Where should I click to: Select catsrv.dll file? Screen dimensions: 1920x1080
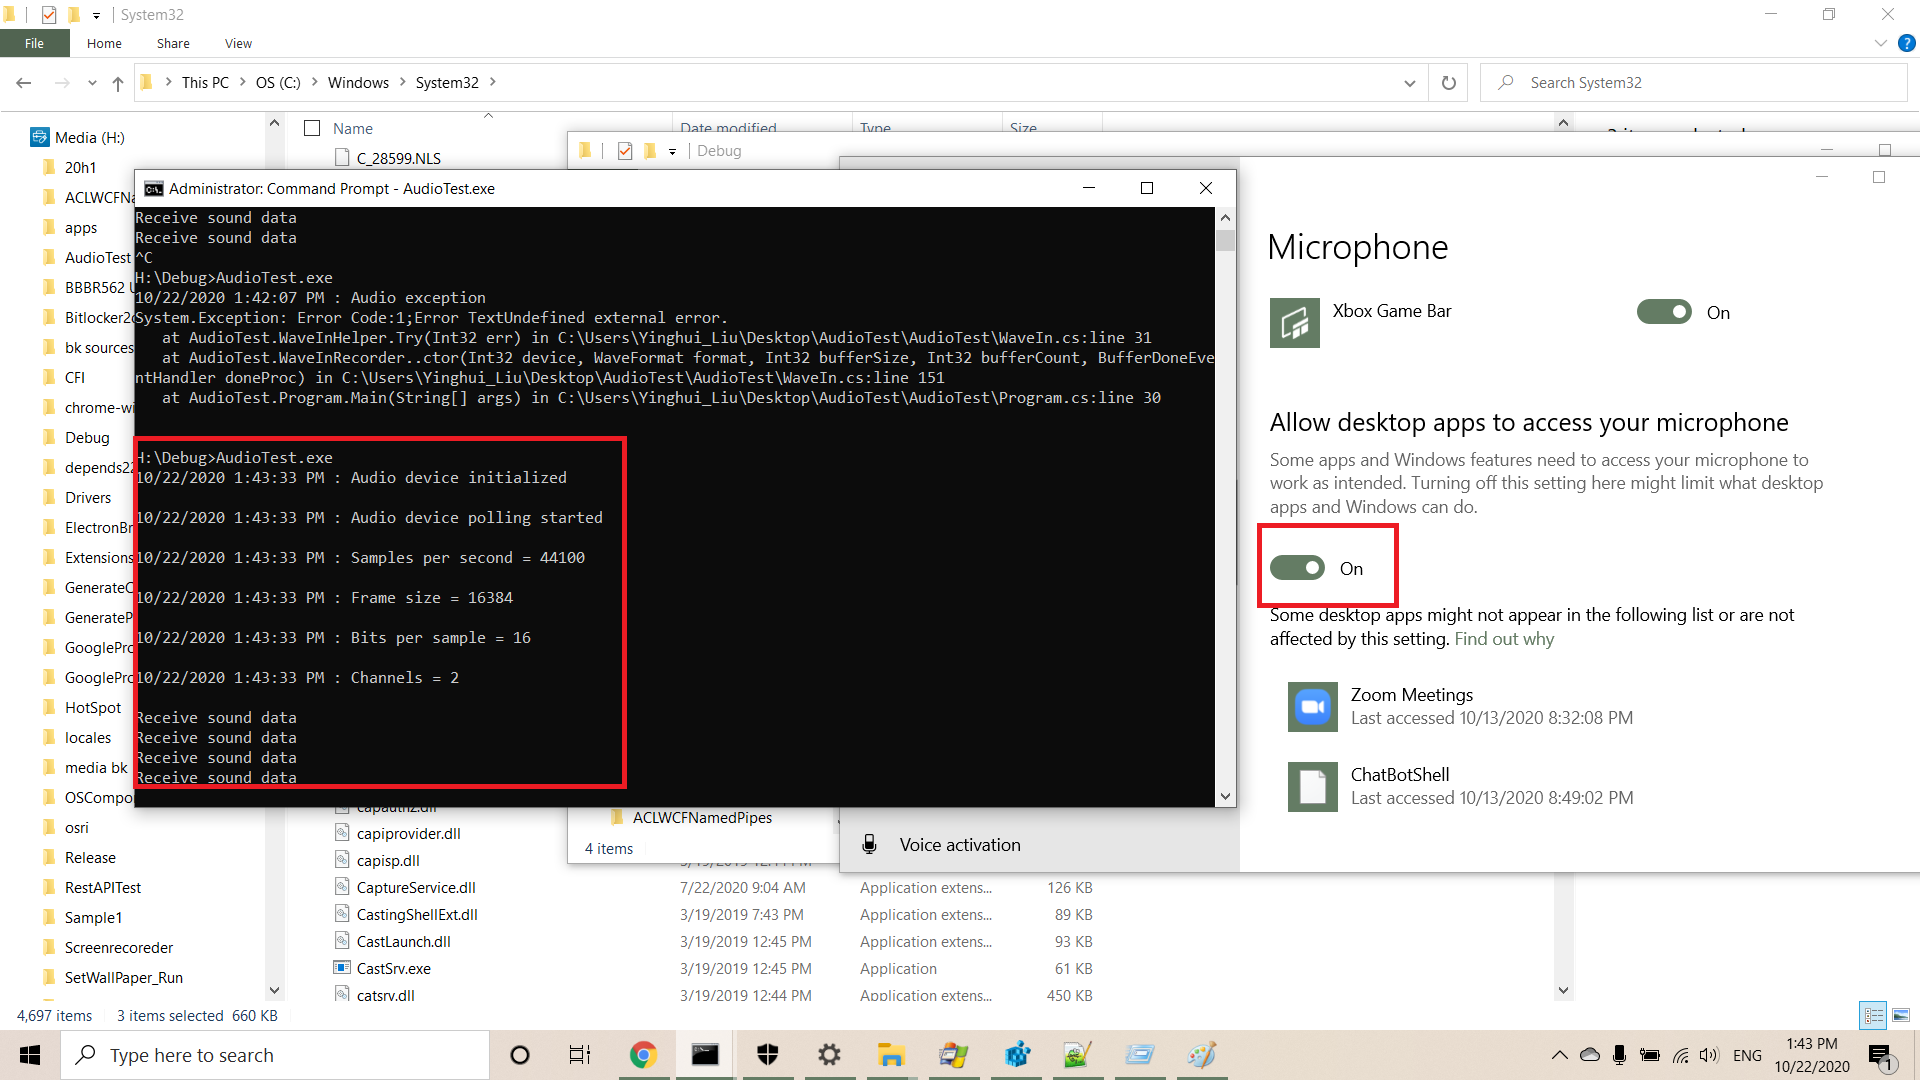pos(385,995)
